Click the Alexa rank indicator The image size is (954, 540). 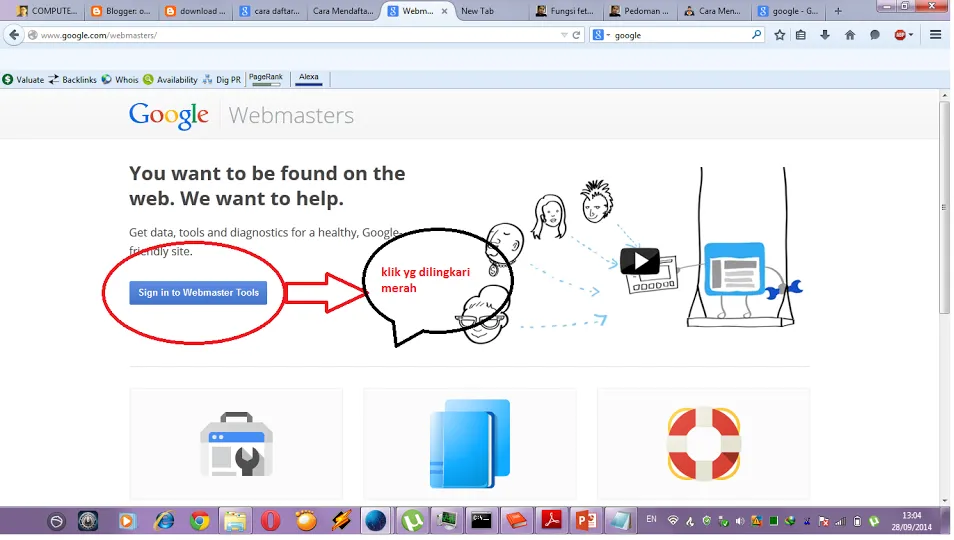tap(308, 79)
